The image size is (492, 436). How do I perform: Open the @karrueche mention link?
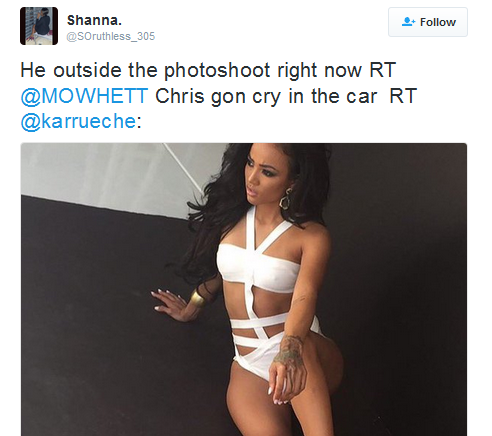point(78,121)
